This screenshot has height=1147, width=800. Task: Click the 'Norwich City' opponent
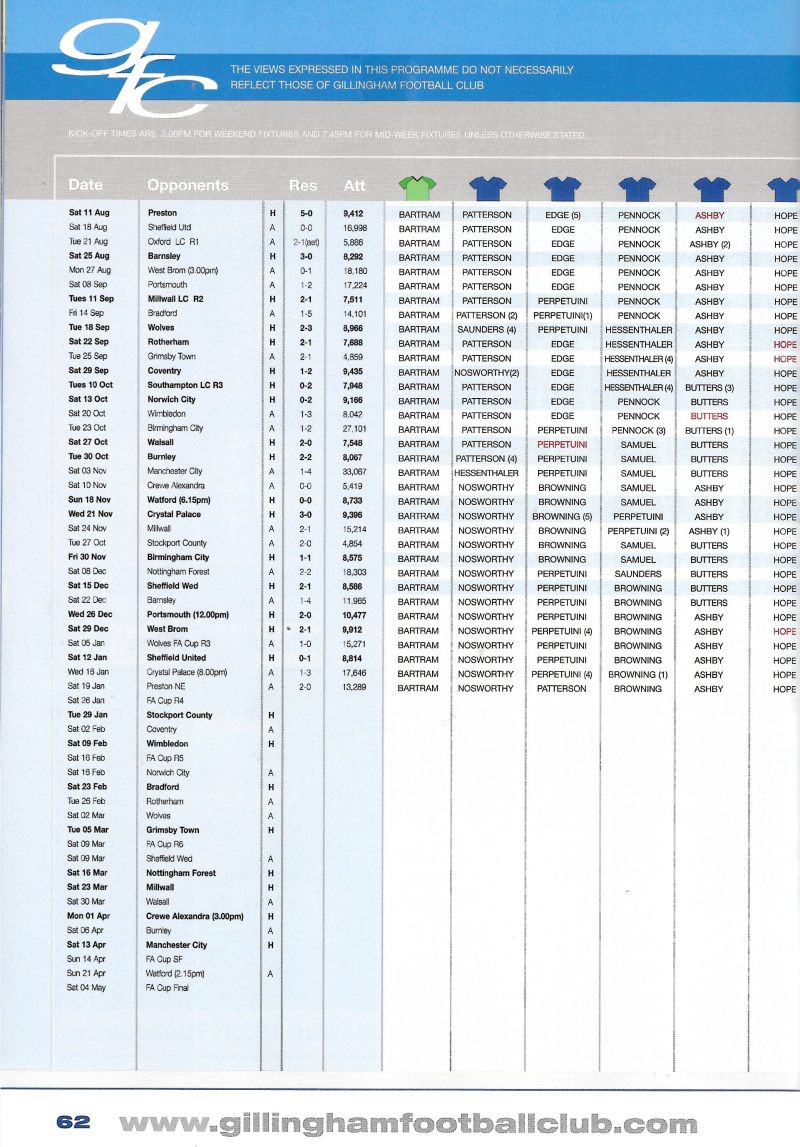click(x=172, y=399)
